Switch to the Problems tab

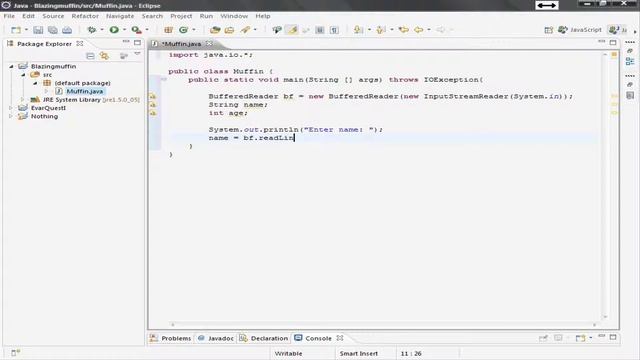[171, 338]
